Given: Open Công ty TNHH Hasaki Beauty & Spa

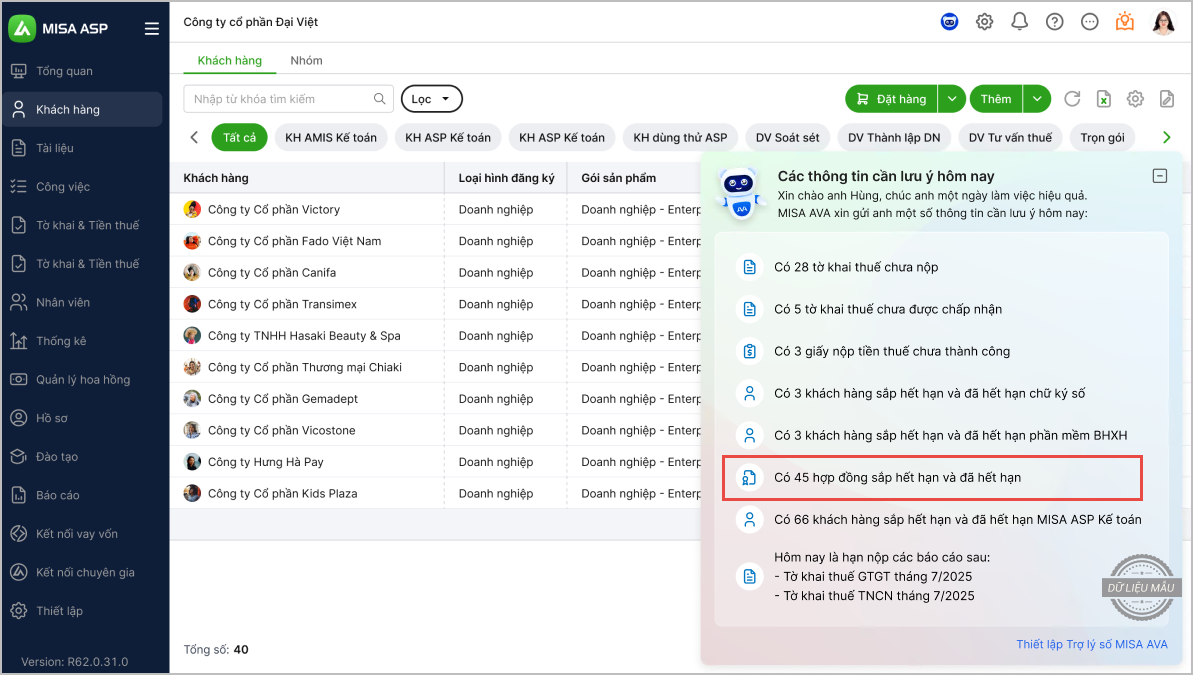Looking at the screenshot, I should (435, 336).
